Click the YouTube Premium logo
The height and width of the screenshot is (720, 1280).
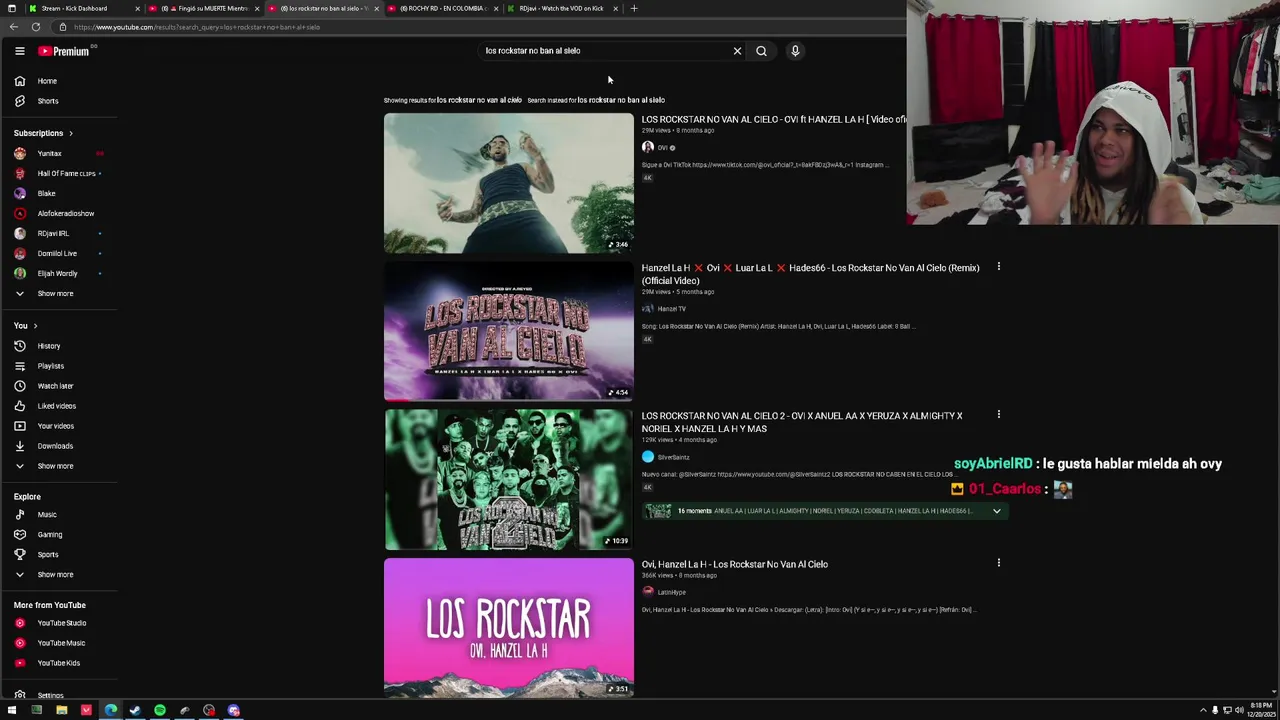pyautogui.click(x=64, y=51)
